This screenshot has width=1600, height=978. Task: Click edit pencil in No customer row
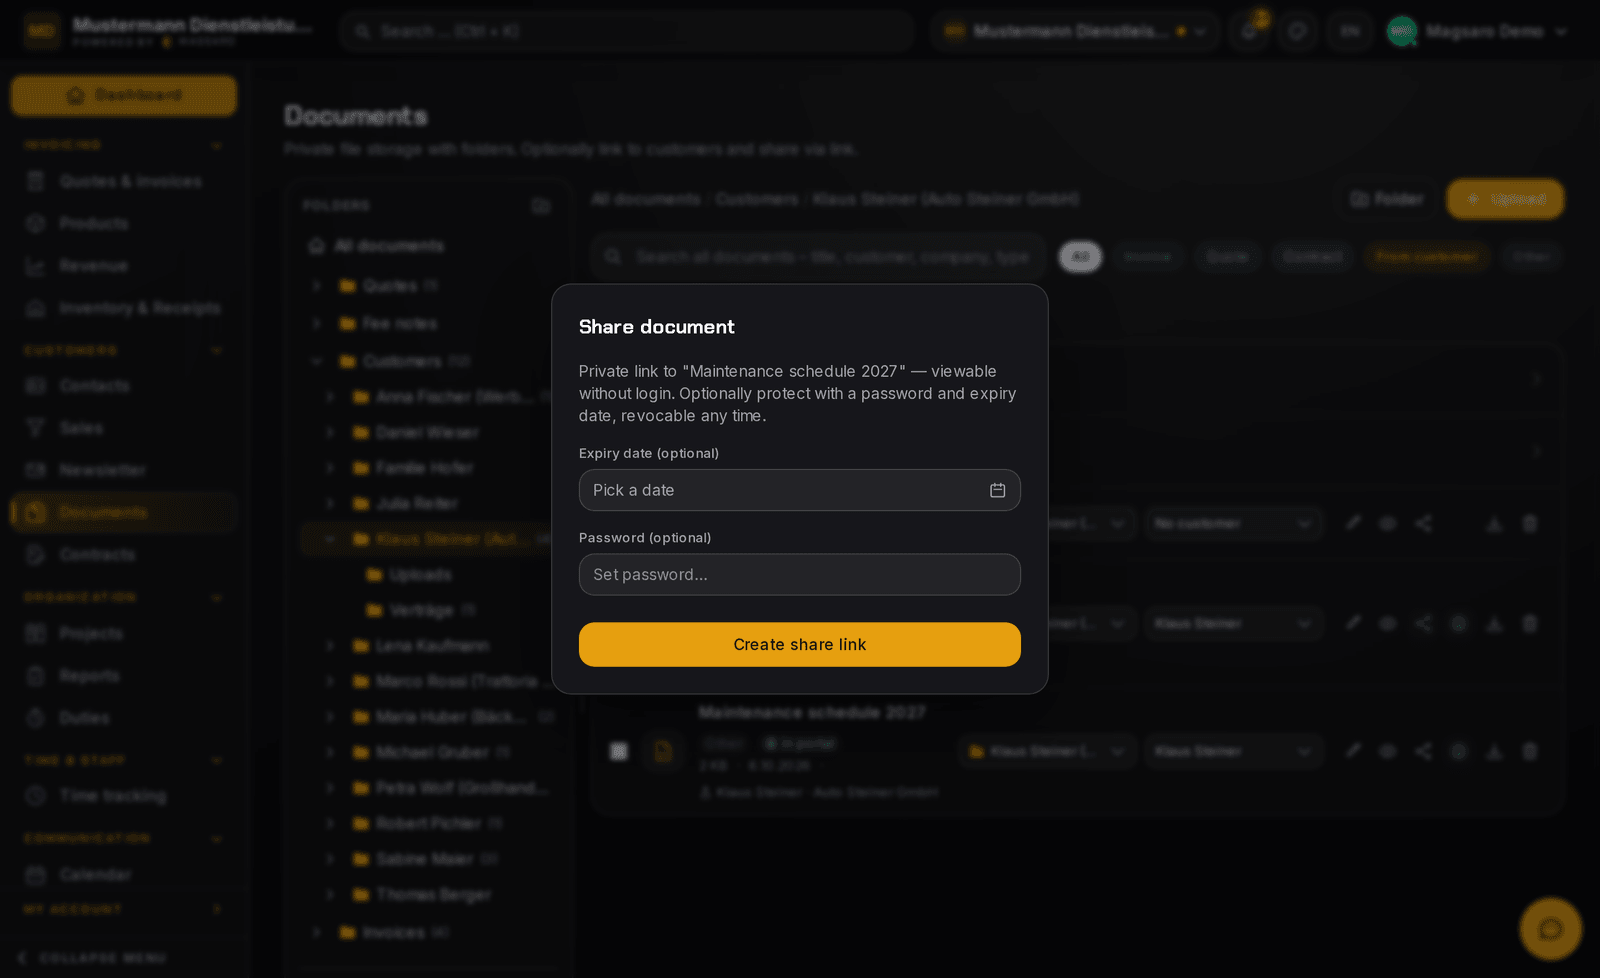(x=1353, y=522)
